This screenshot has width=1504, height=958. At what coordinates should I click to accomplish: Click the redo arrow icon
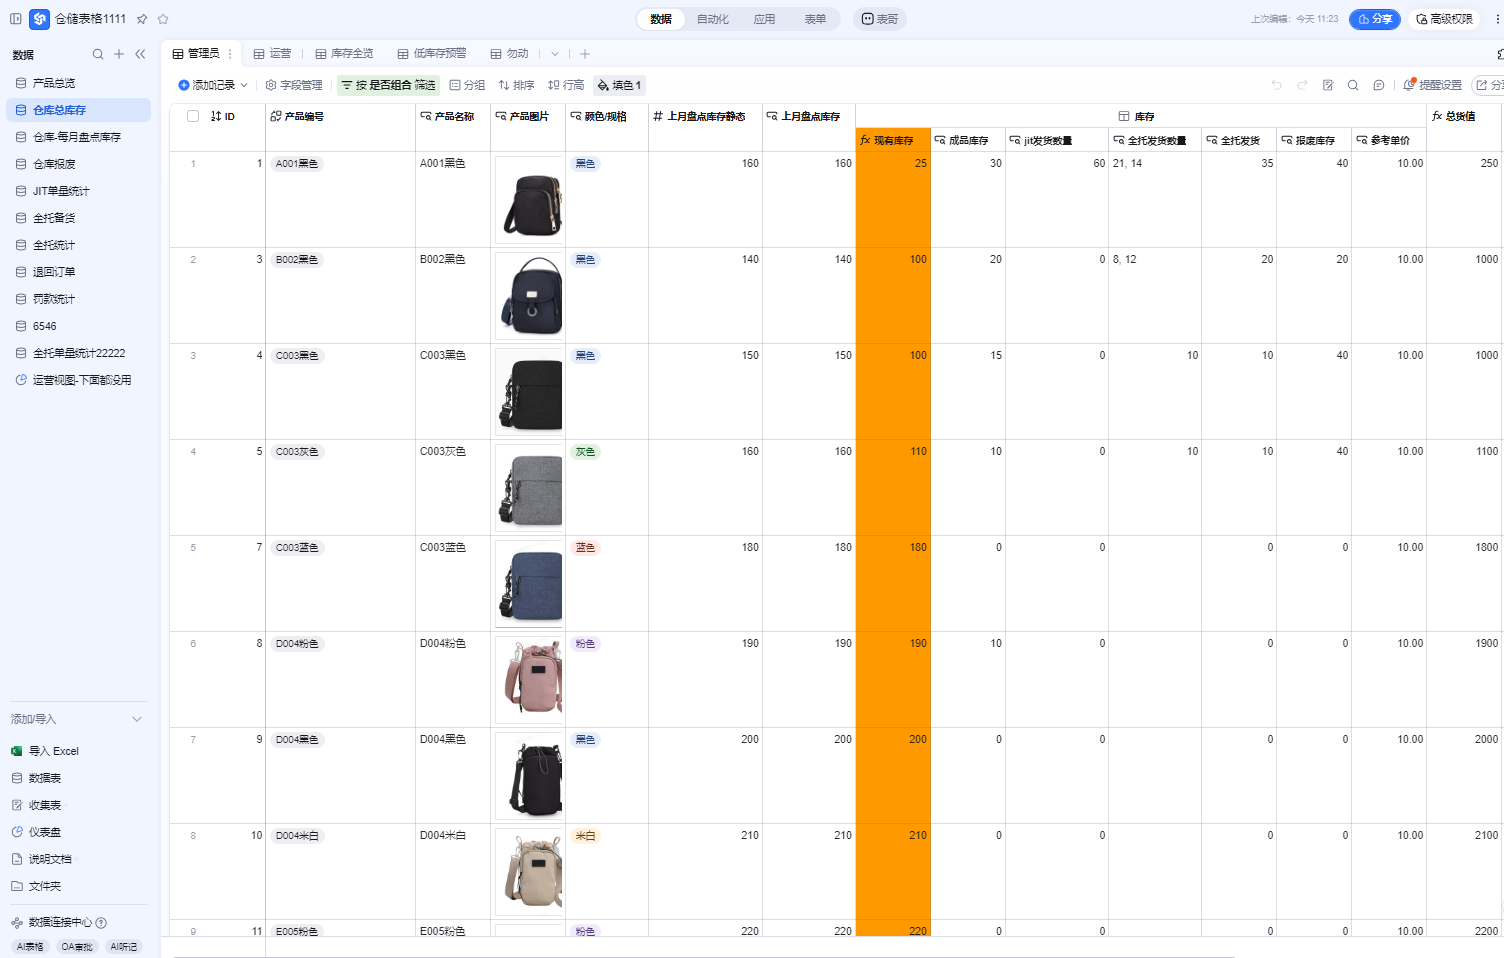click(x=1302, y=85)
